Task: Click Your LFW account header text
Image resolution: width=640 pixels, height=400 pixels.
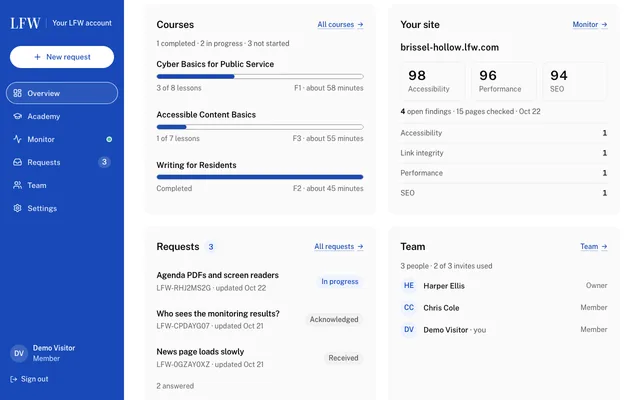Action: coord(82,23)
